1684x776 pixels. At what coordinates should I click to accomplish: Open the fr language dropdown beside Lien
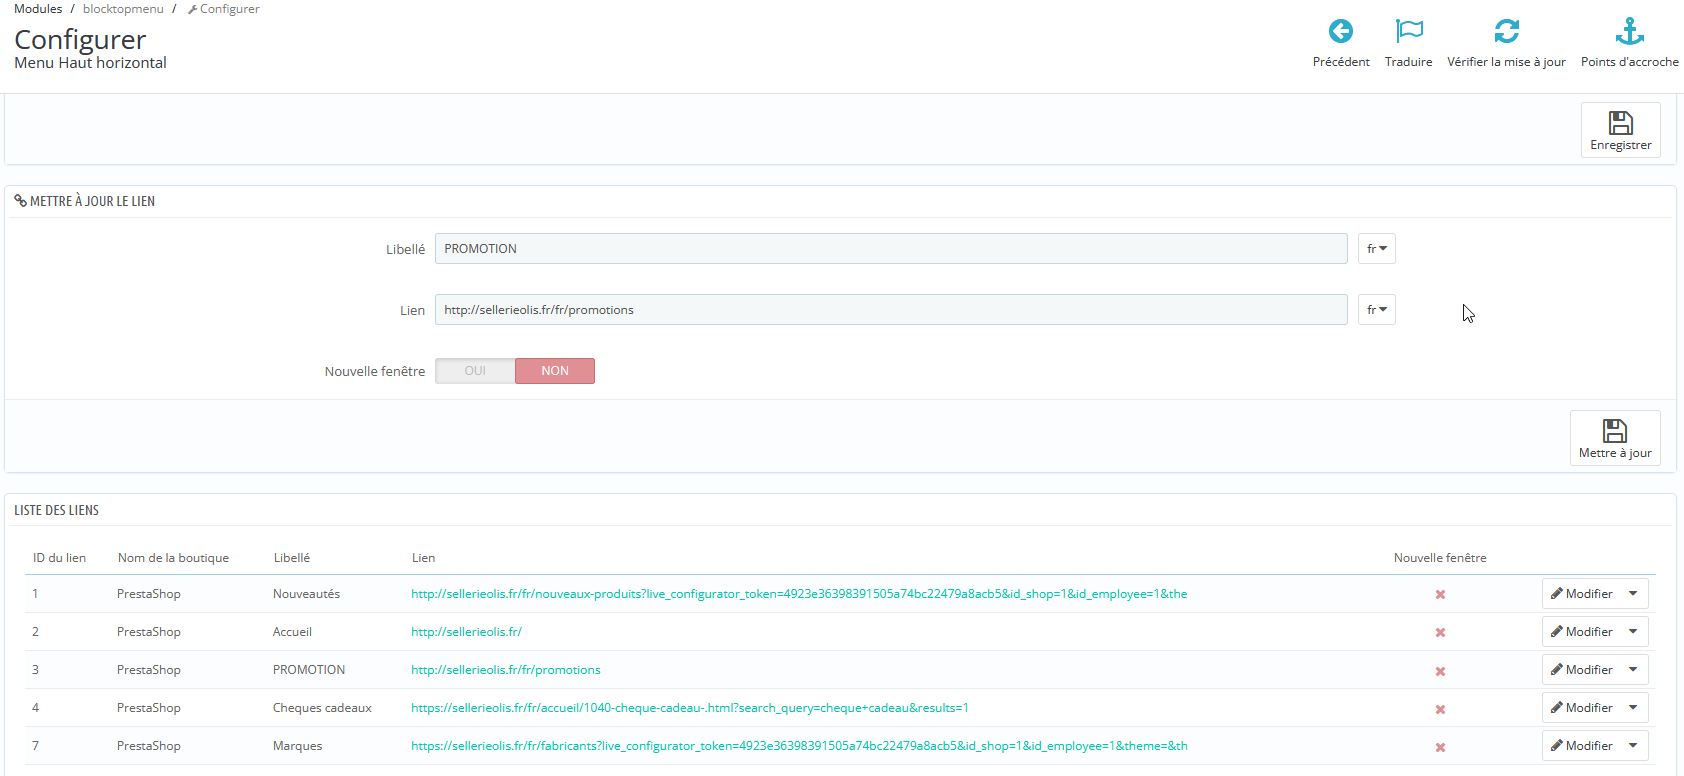coord(1377,310)
